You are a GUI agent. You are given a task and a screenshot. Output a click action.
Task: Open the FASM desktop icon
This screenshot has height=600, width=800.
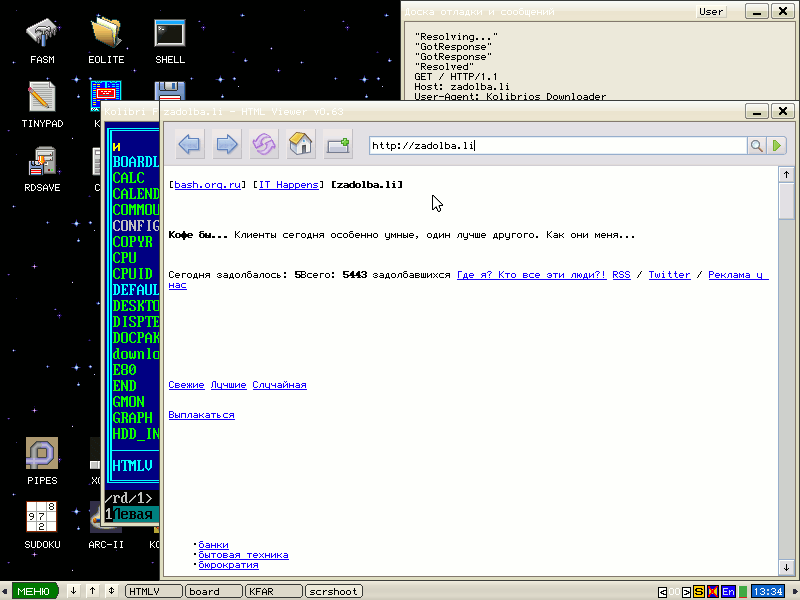point(42,40)
